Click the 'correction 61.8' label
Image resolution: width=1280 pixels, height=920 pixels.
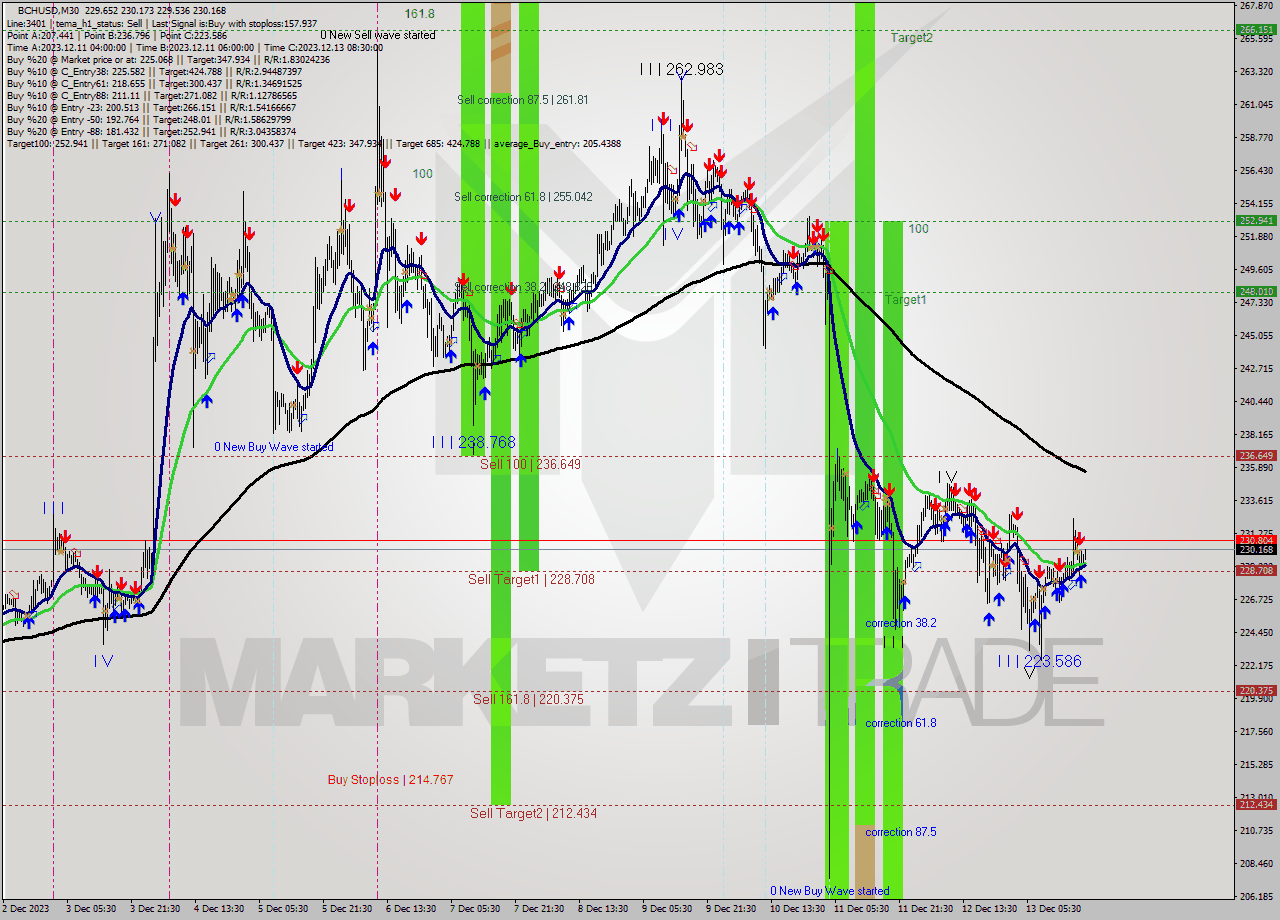[x=901, y=723]
